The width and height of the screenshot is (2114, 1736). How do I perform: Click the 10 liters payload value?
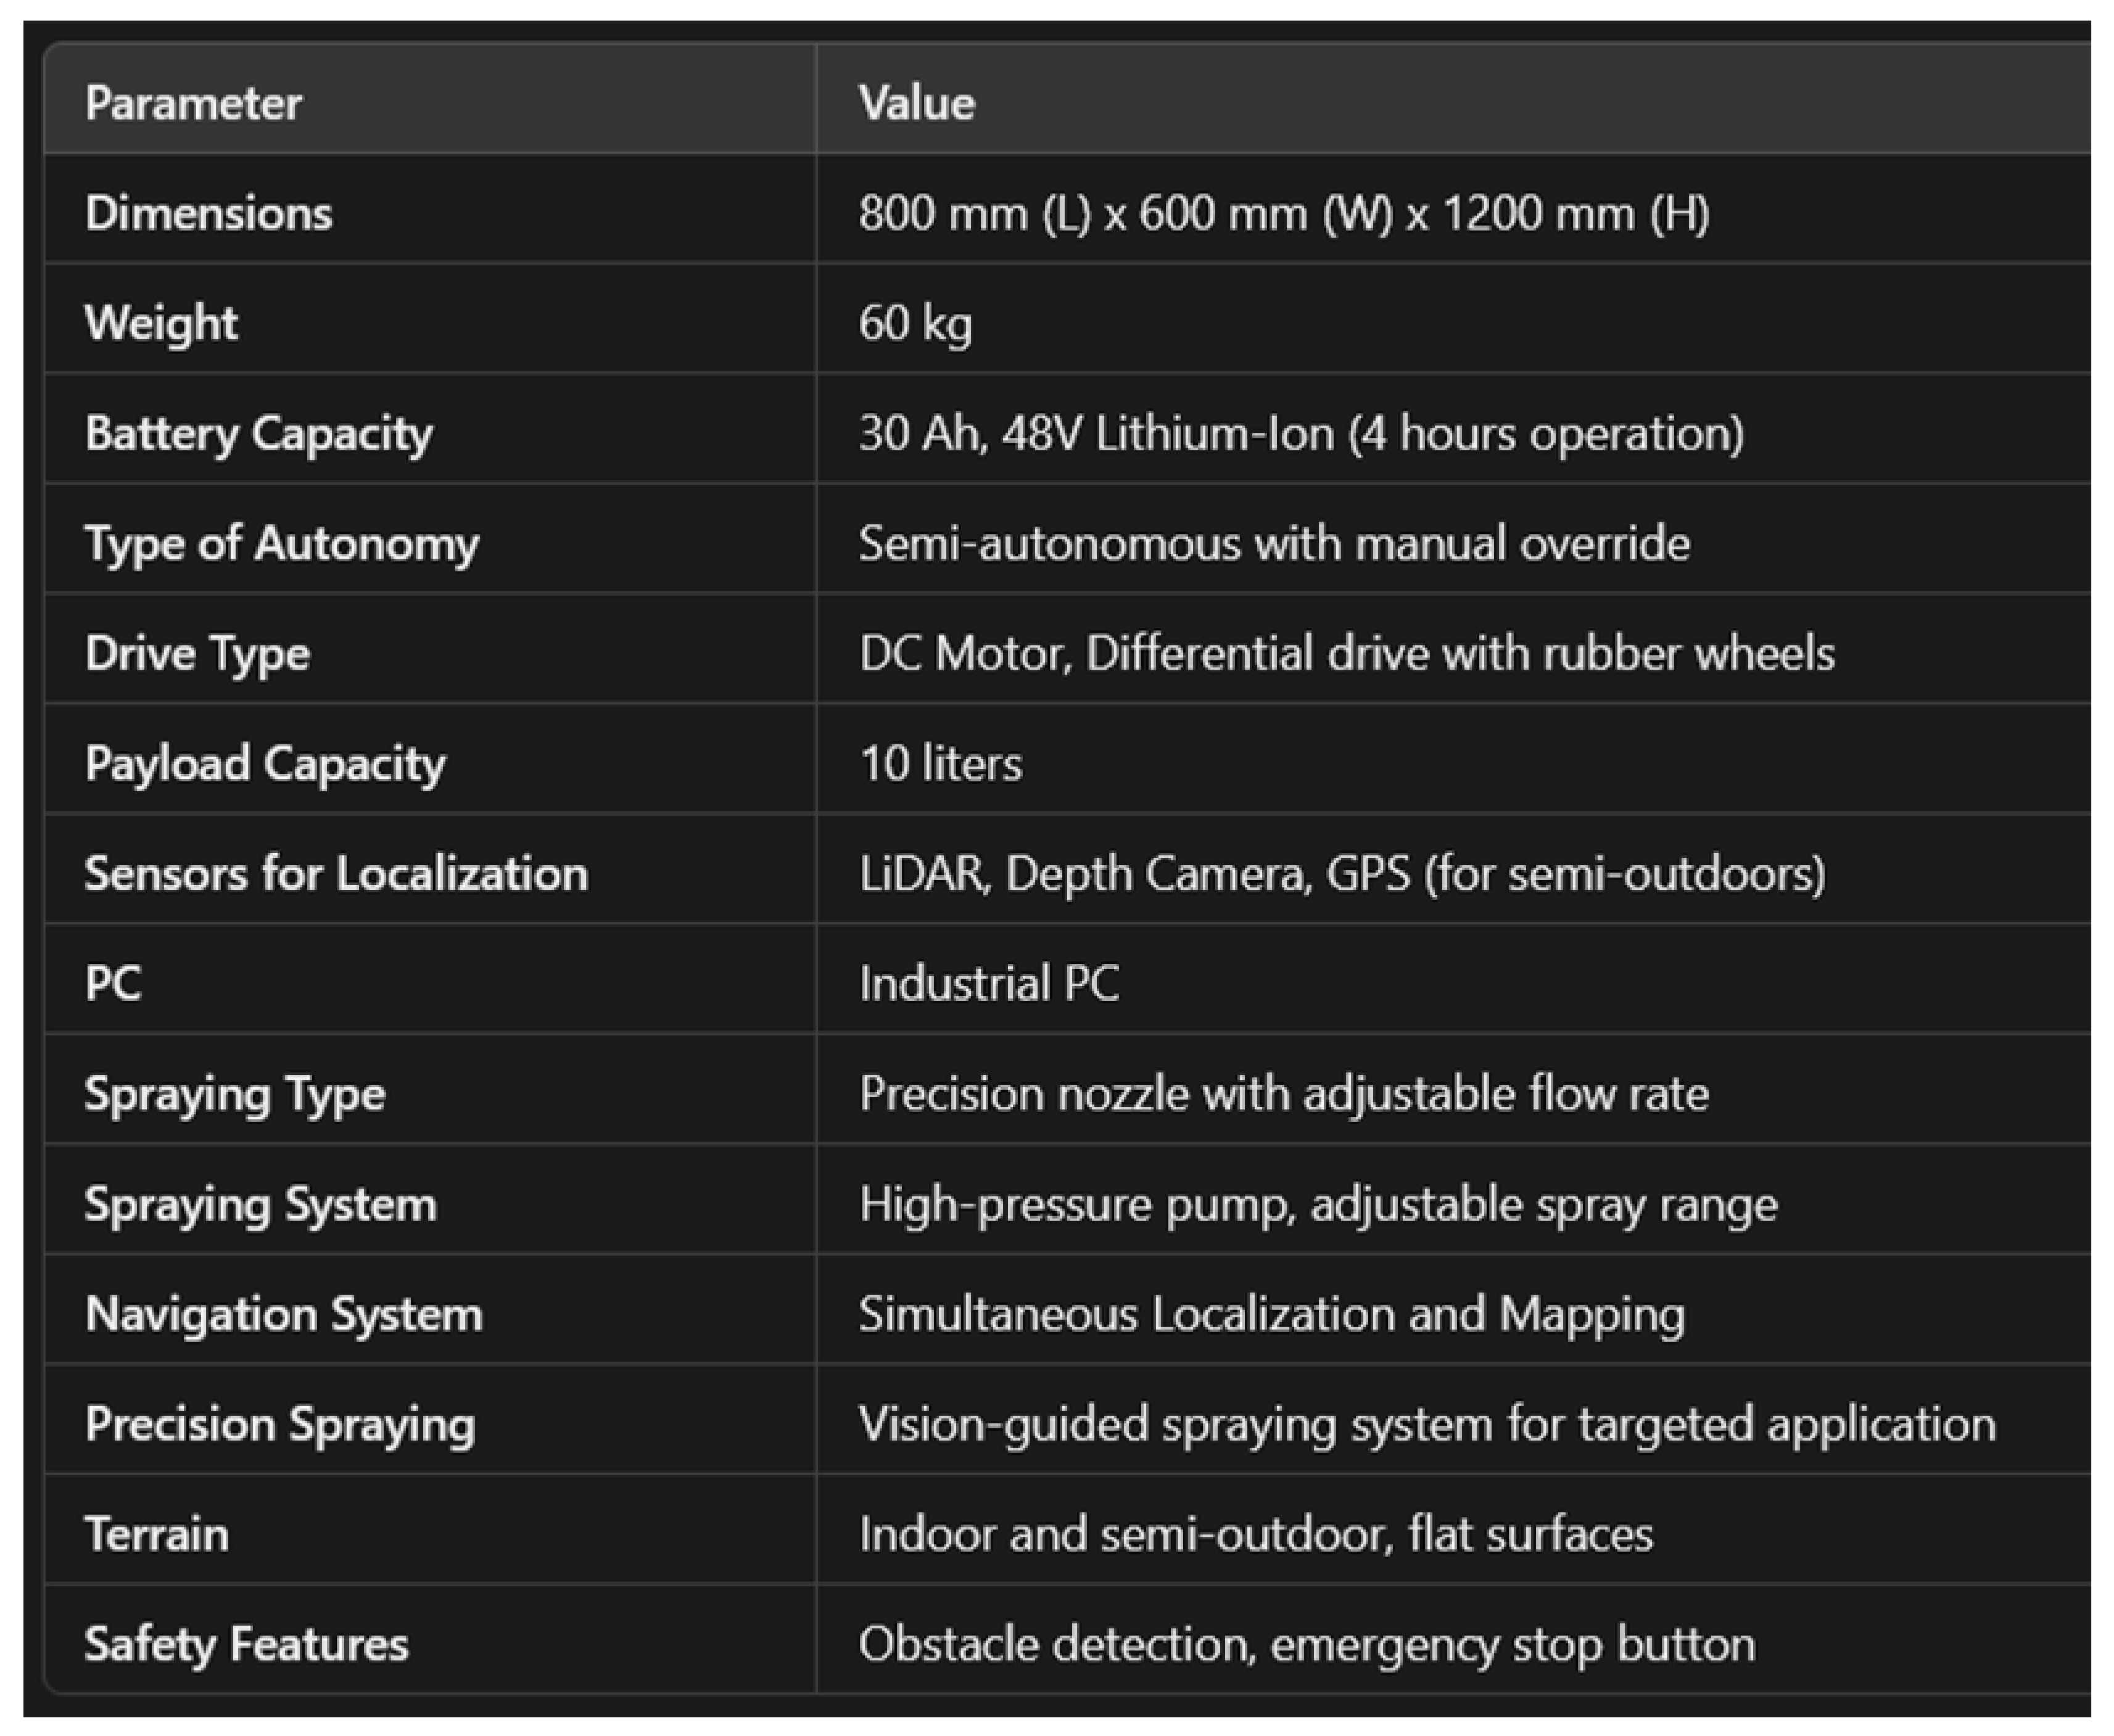940,763
